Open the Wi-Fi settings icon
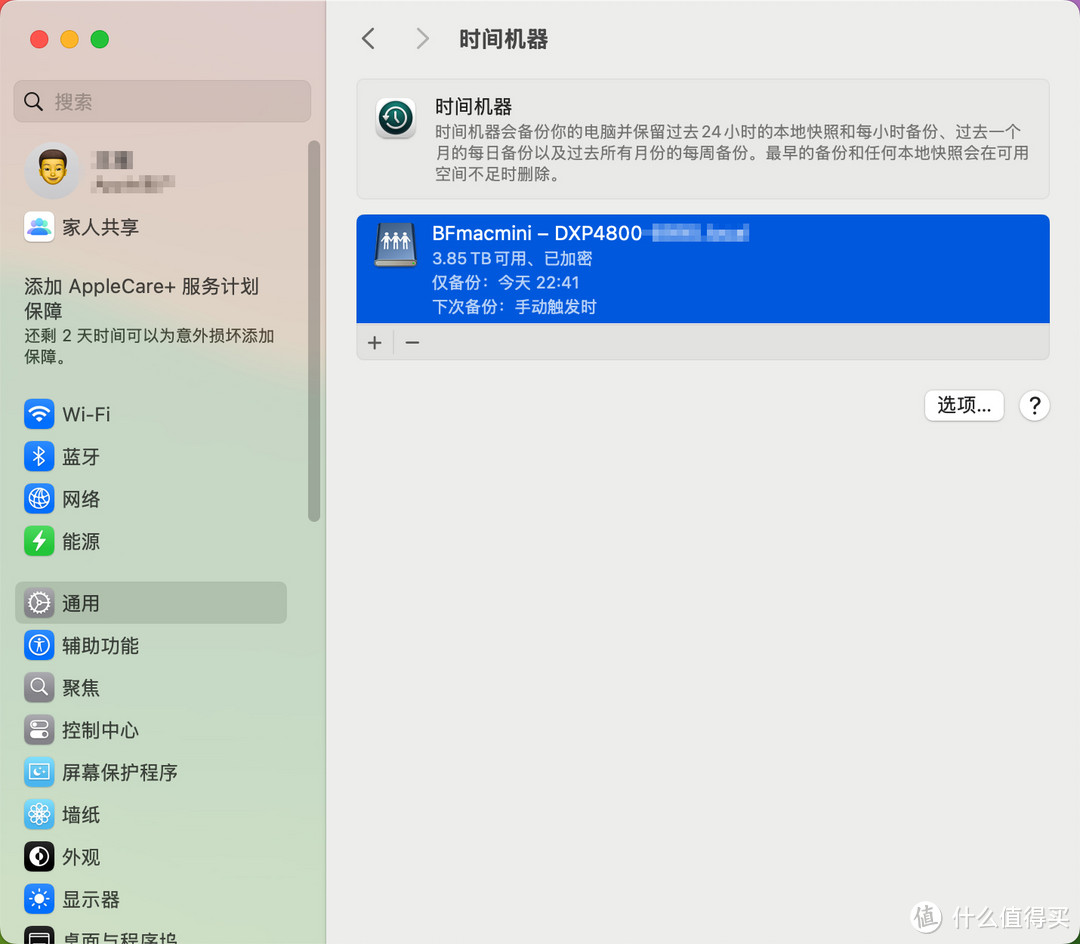Image resolution: width=1080 pixels, height=944 pixels. tap(38, 414)
